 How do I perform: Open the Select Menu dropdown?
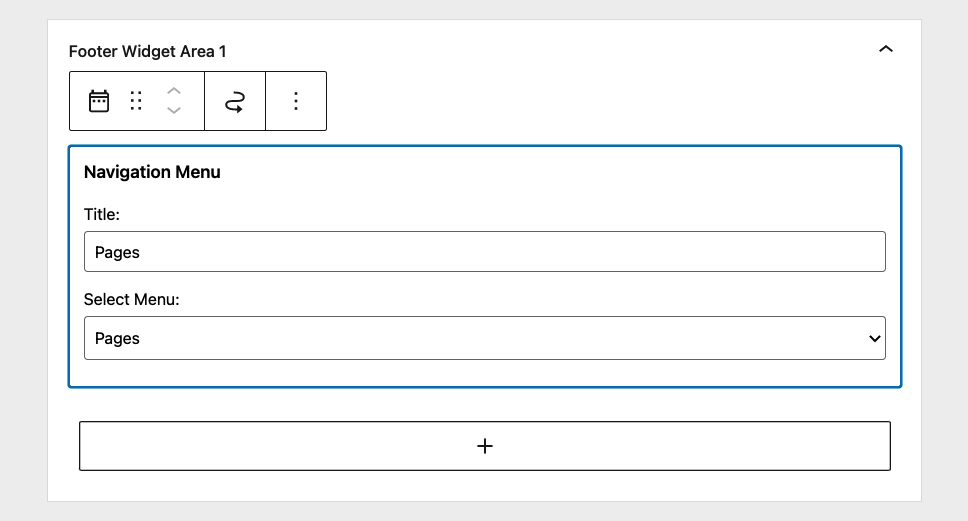[x=485, y=338]
